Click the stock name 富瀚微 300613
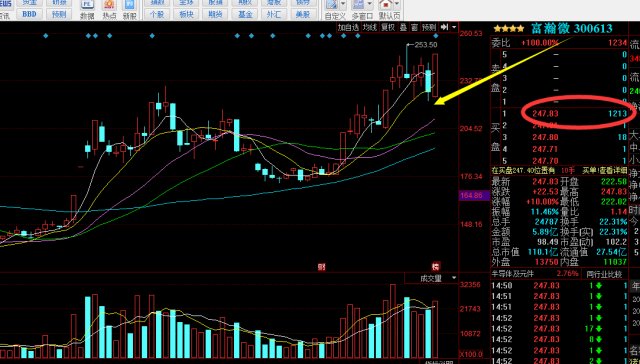640x364 pixels. click(x=571, y=28)
